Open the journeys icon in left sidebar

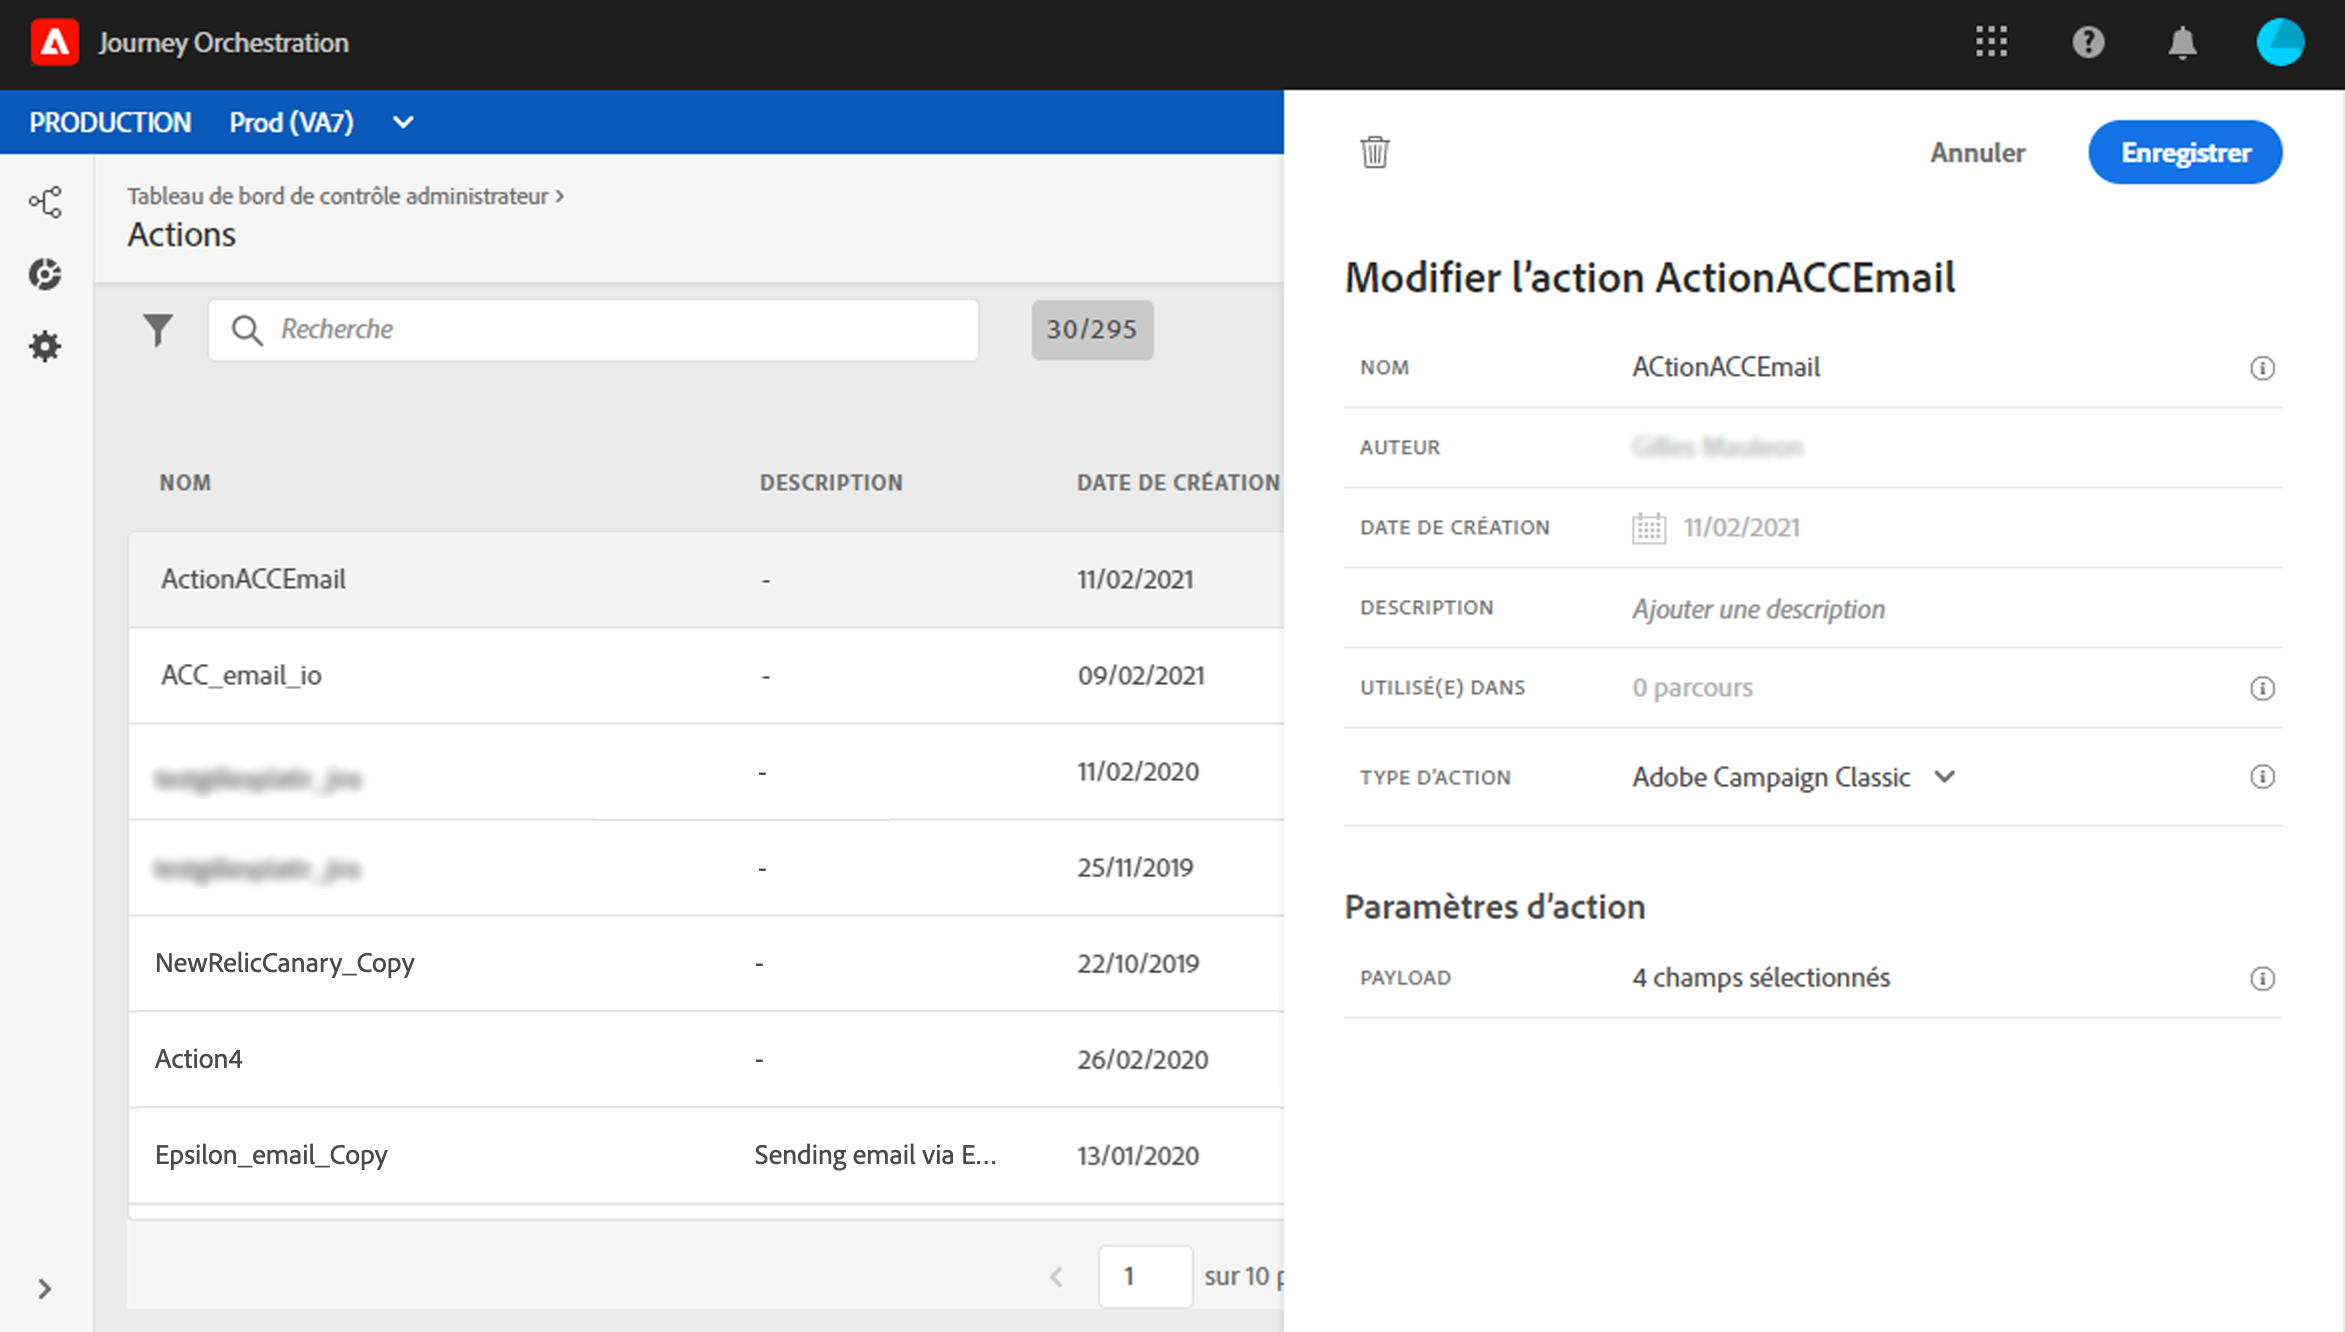pos(45,202)
